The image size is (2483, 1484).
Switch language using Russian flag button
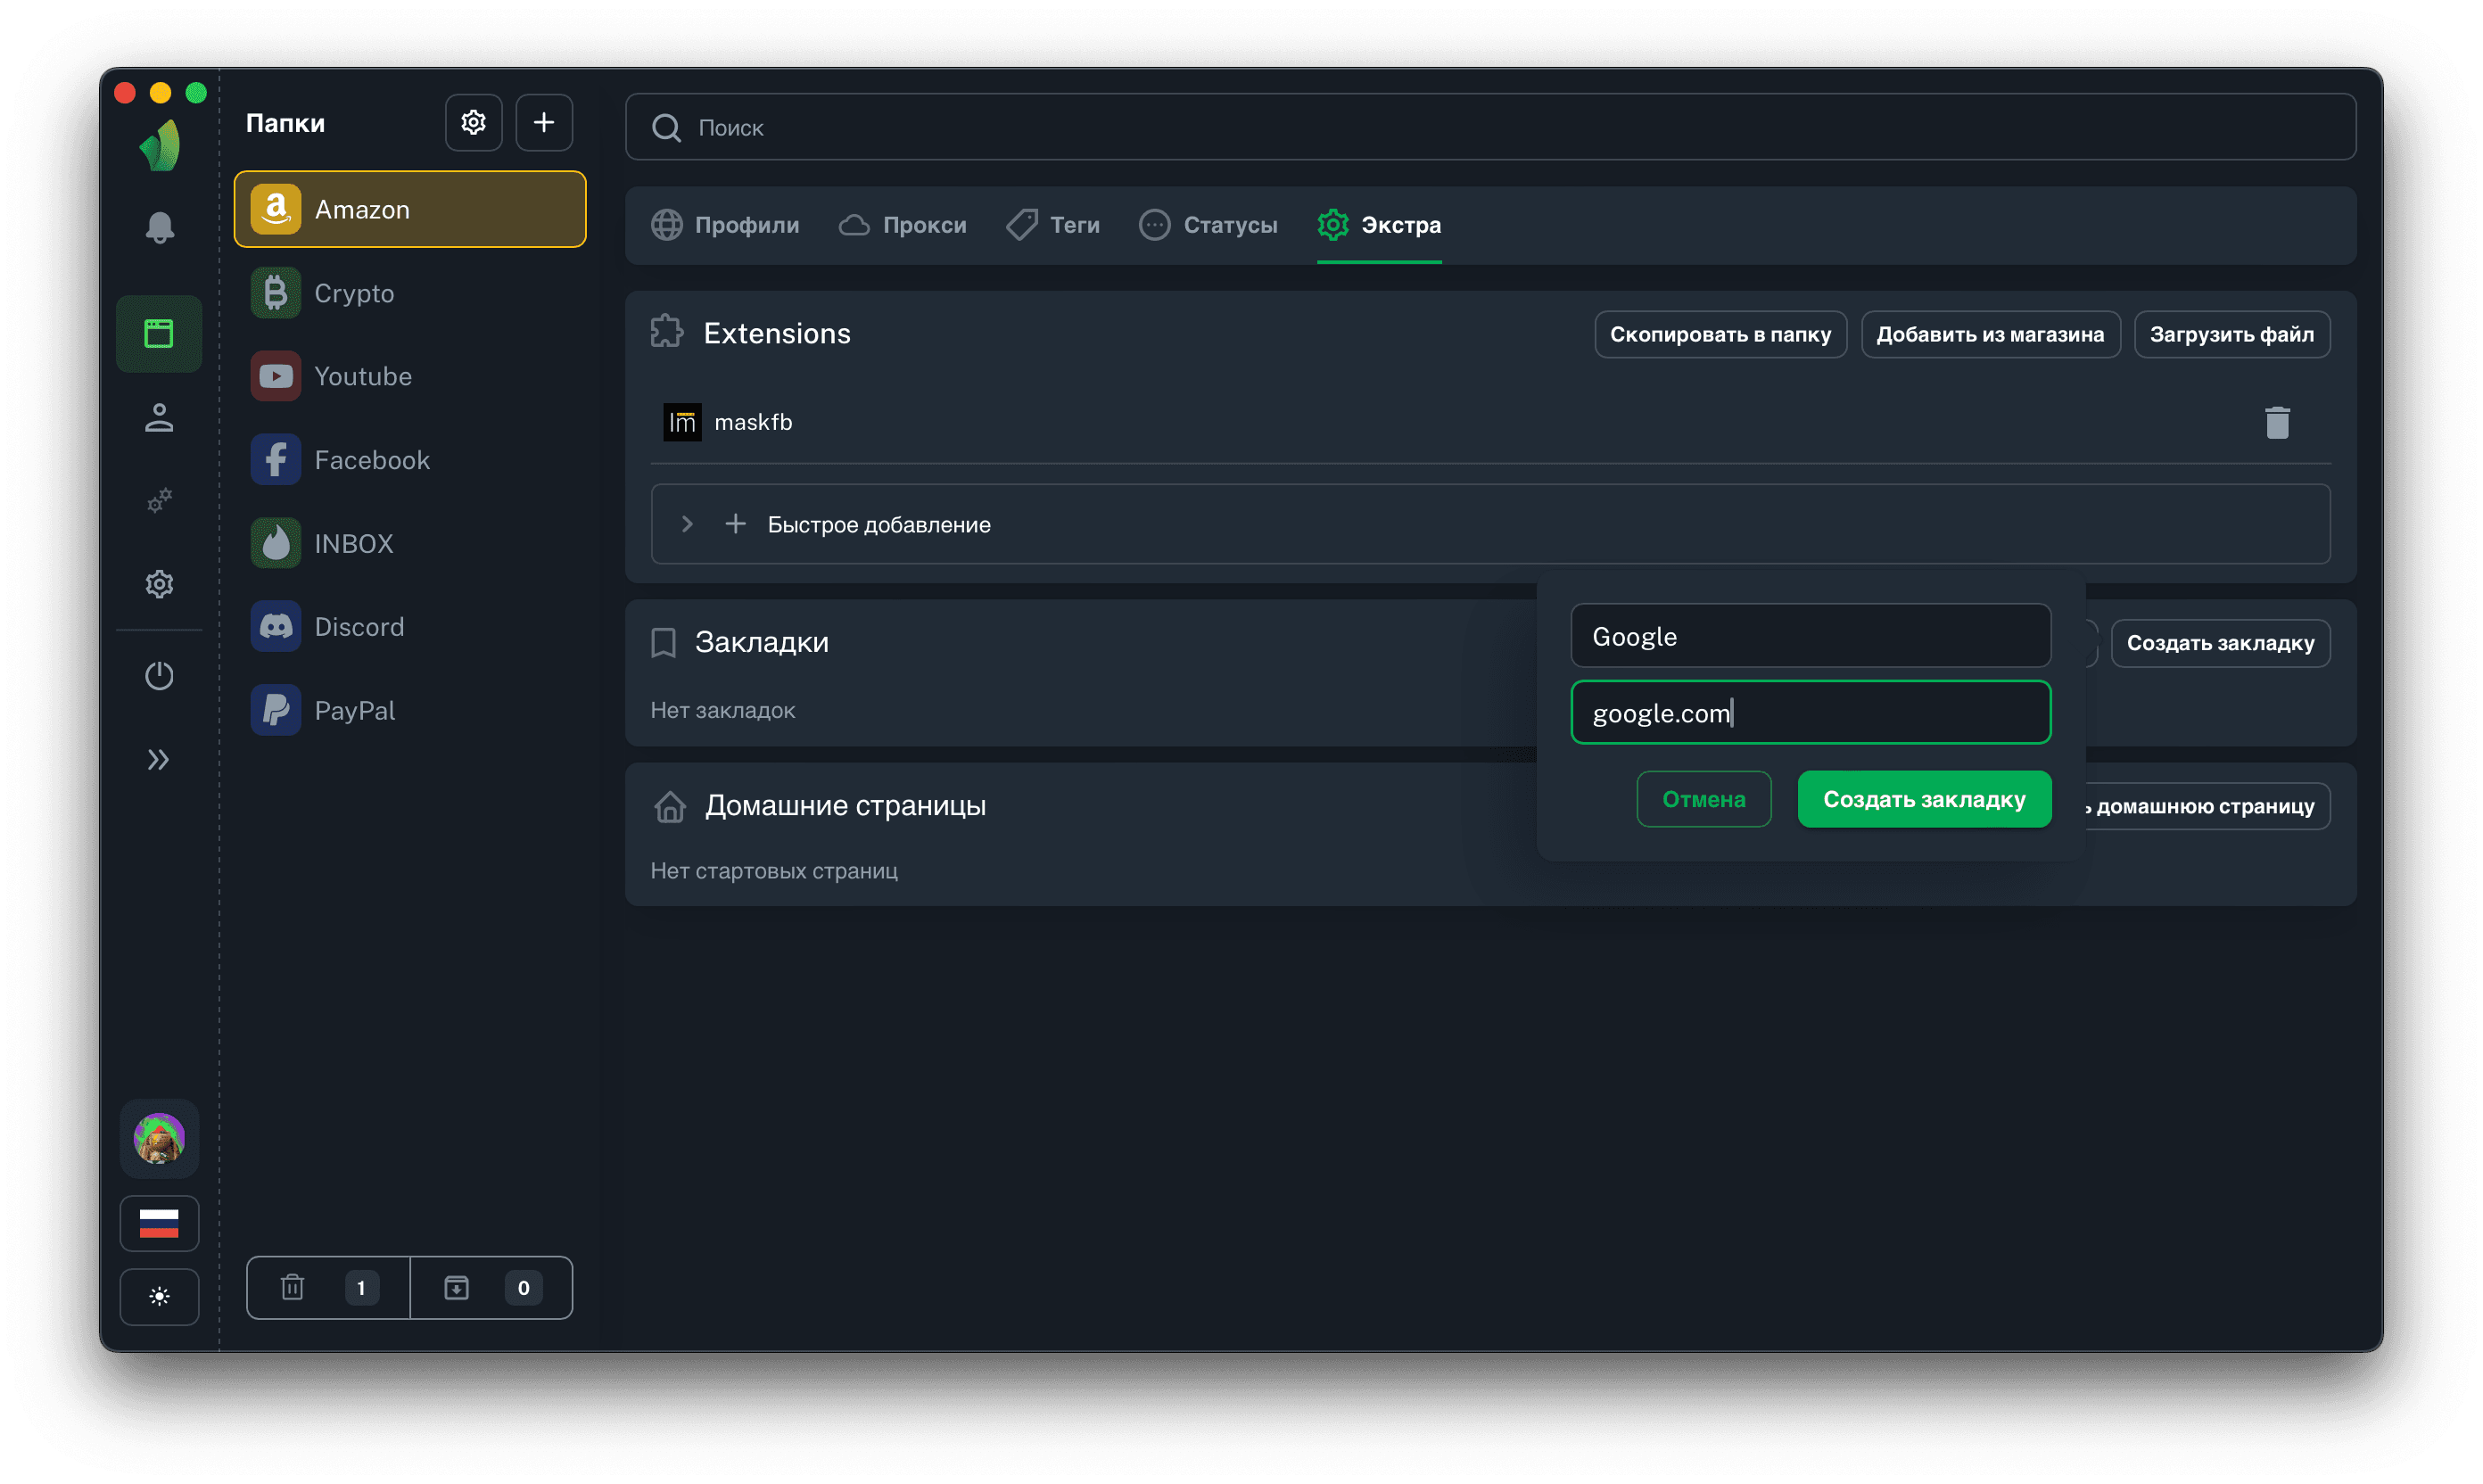[159, 1223]
